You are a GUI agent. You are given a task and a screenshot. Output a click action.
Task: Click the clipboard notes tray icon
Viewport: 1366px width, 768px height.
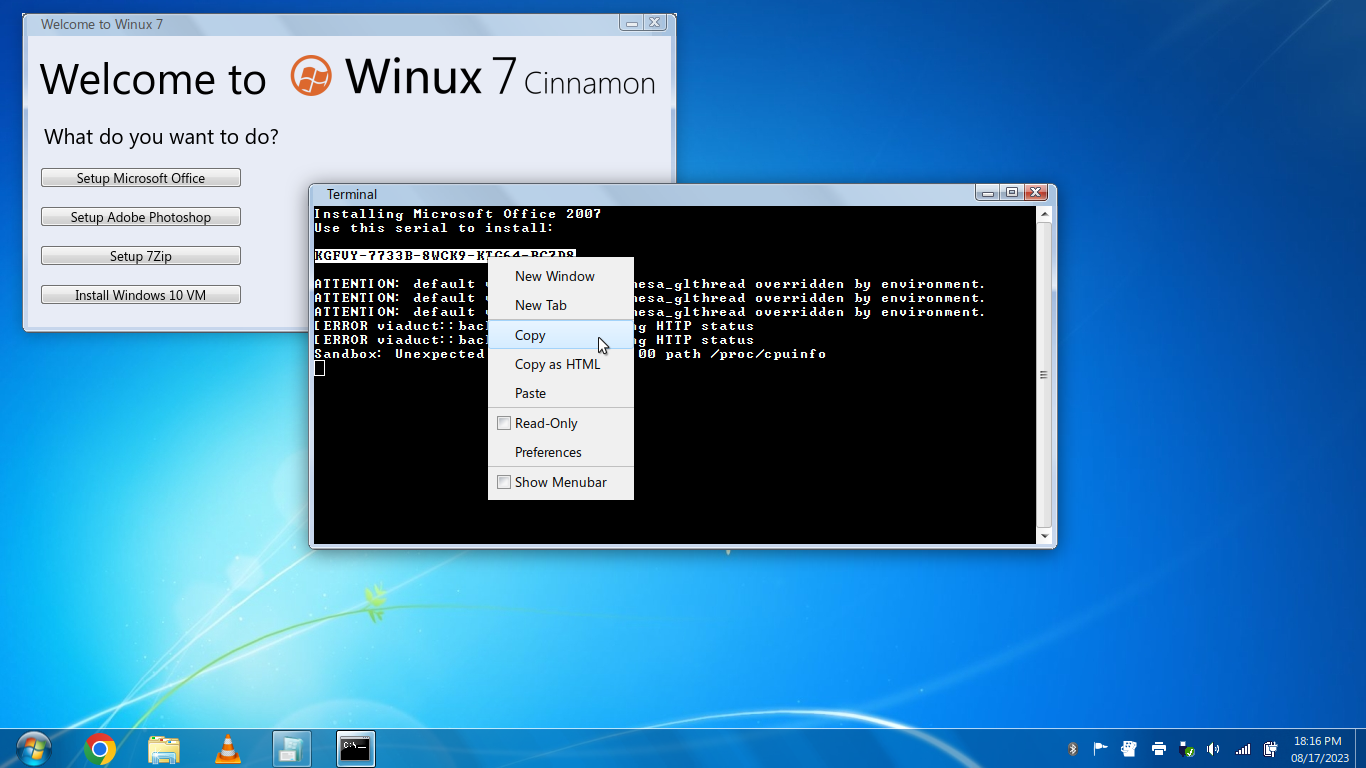1129,748
